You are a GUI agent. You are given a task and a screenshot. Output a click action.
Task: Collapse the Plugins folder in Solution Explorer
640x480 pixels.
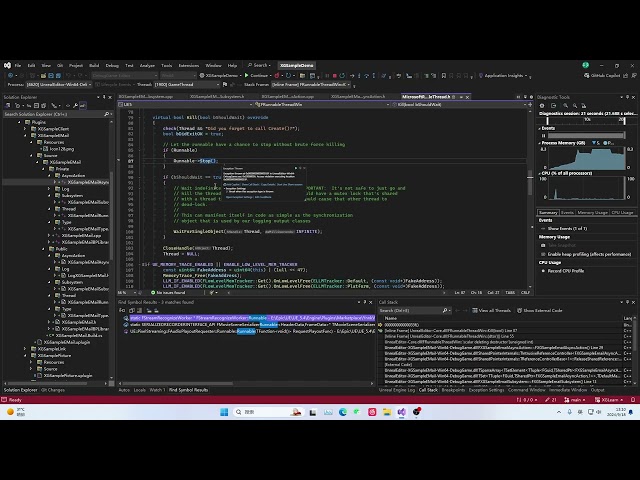click(x=19, y=122)
